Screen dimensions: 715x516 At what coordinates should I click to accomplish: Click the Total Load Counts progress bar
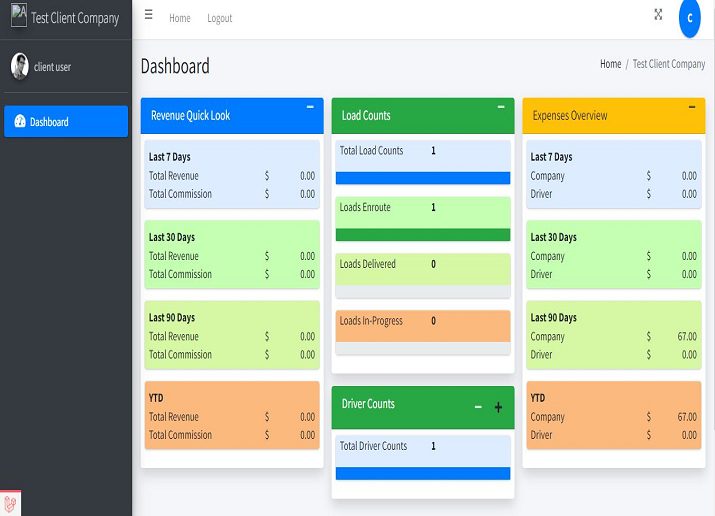pos(423,178)
